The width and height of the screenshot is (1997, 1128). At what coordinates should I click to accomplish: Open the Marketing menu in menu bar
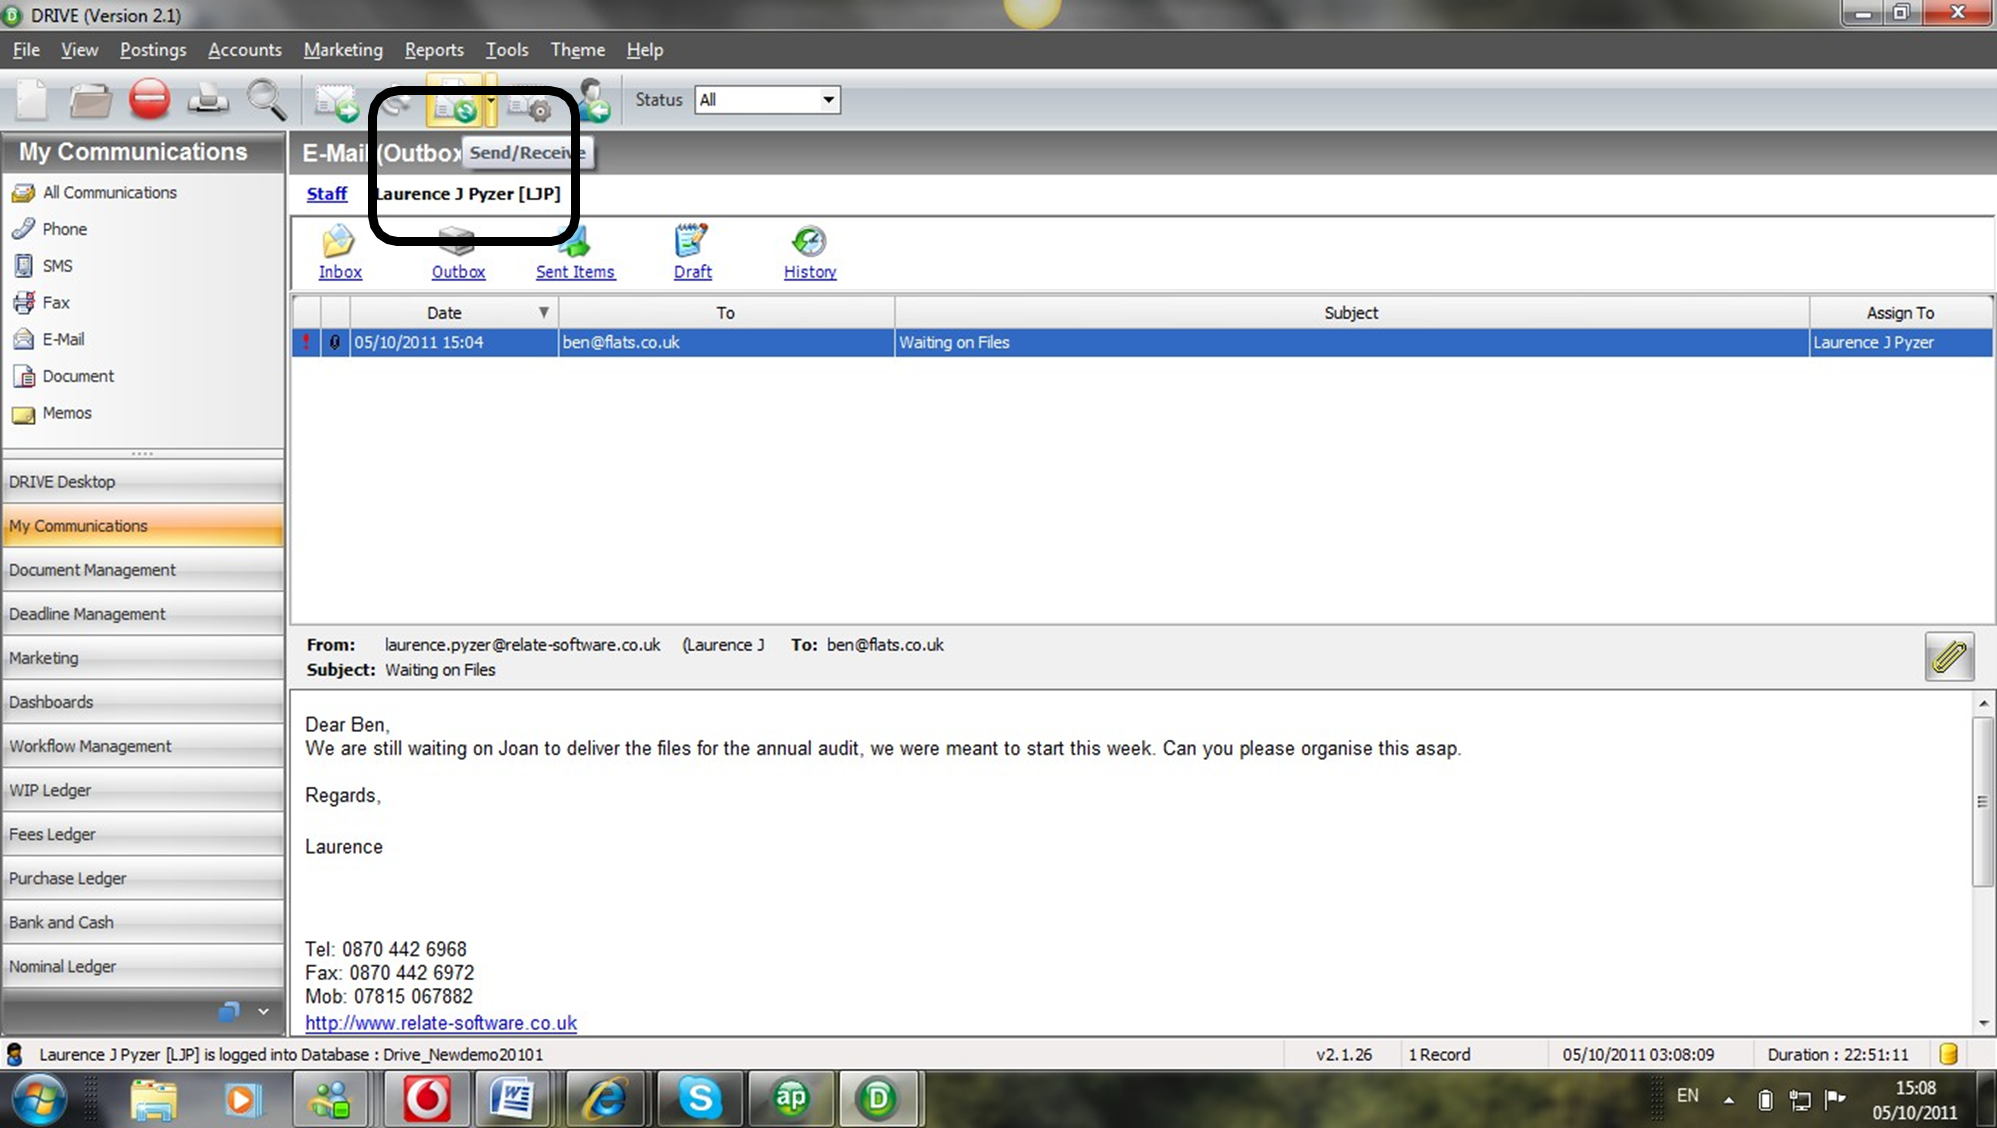tap(343, 50)
